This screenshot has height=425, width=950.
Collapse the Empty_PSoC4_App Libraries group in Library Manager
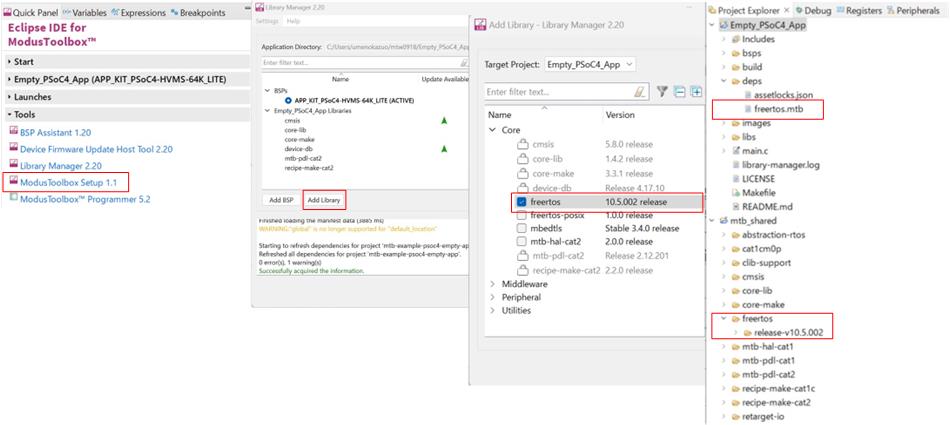point(268,111)
